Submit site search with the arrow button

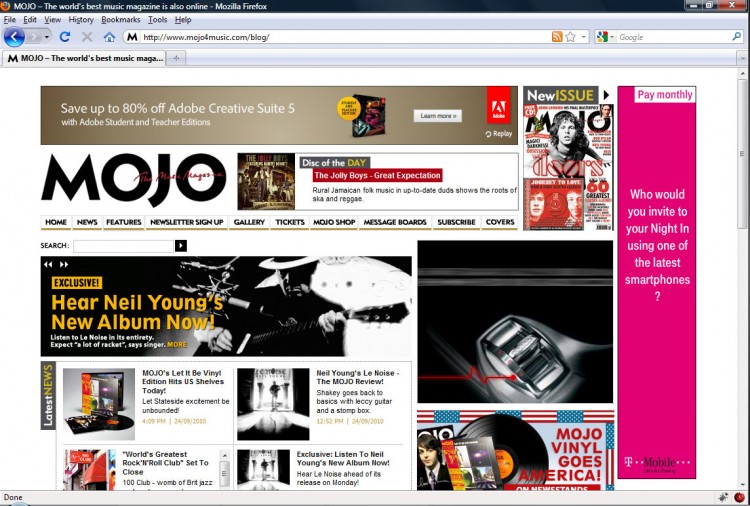click(181, 246)
